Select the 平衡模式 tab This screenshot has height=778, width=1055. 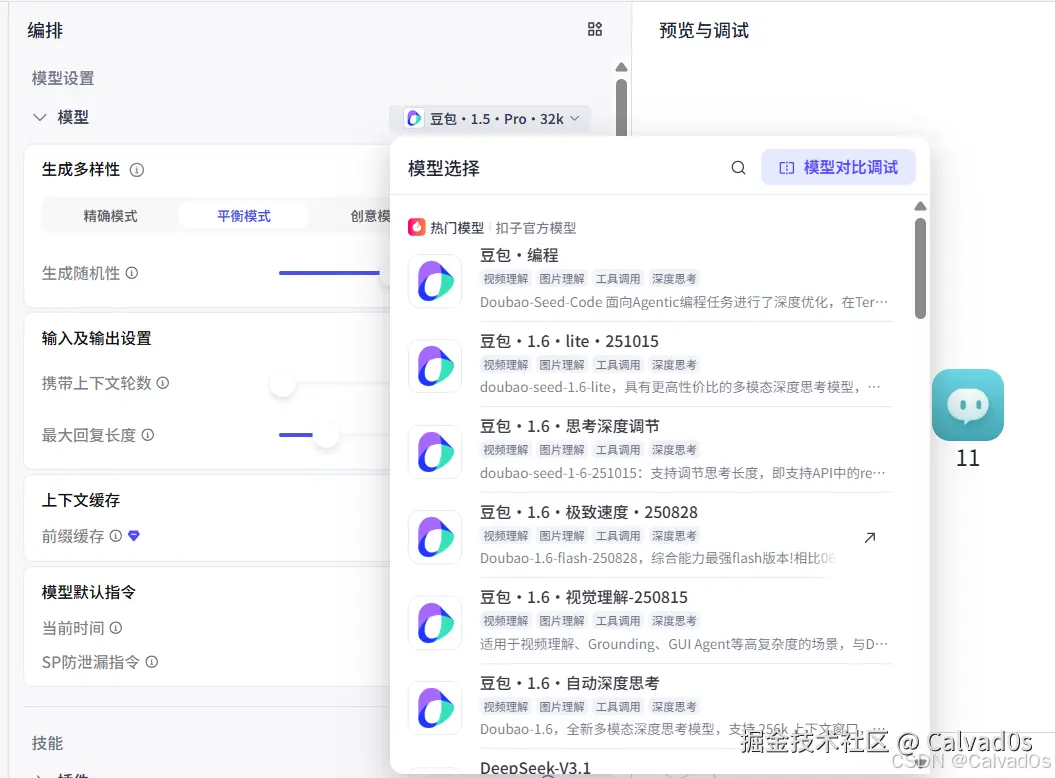tap(244, 216)
